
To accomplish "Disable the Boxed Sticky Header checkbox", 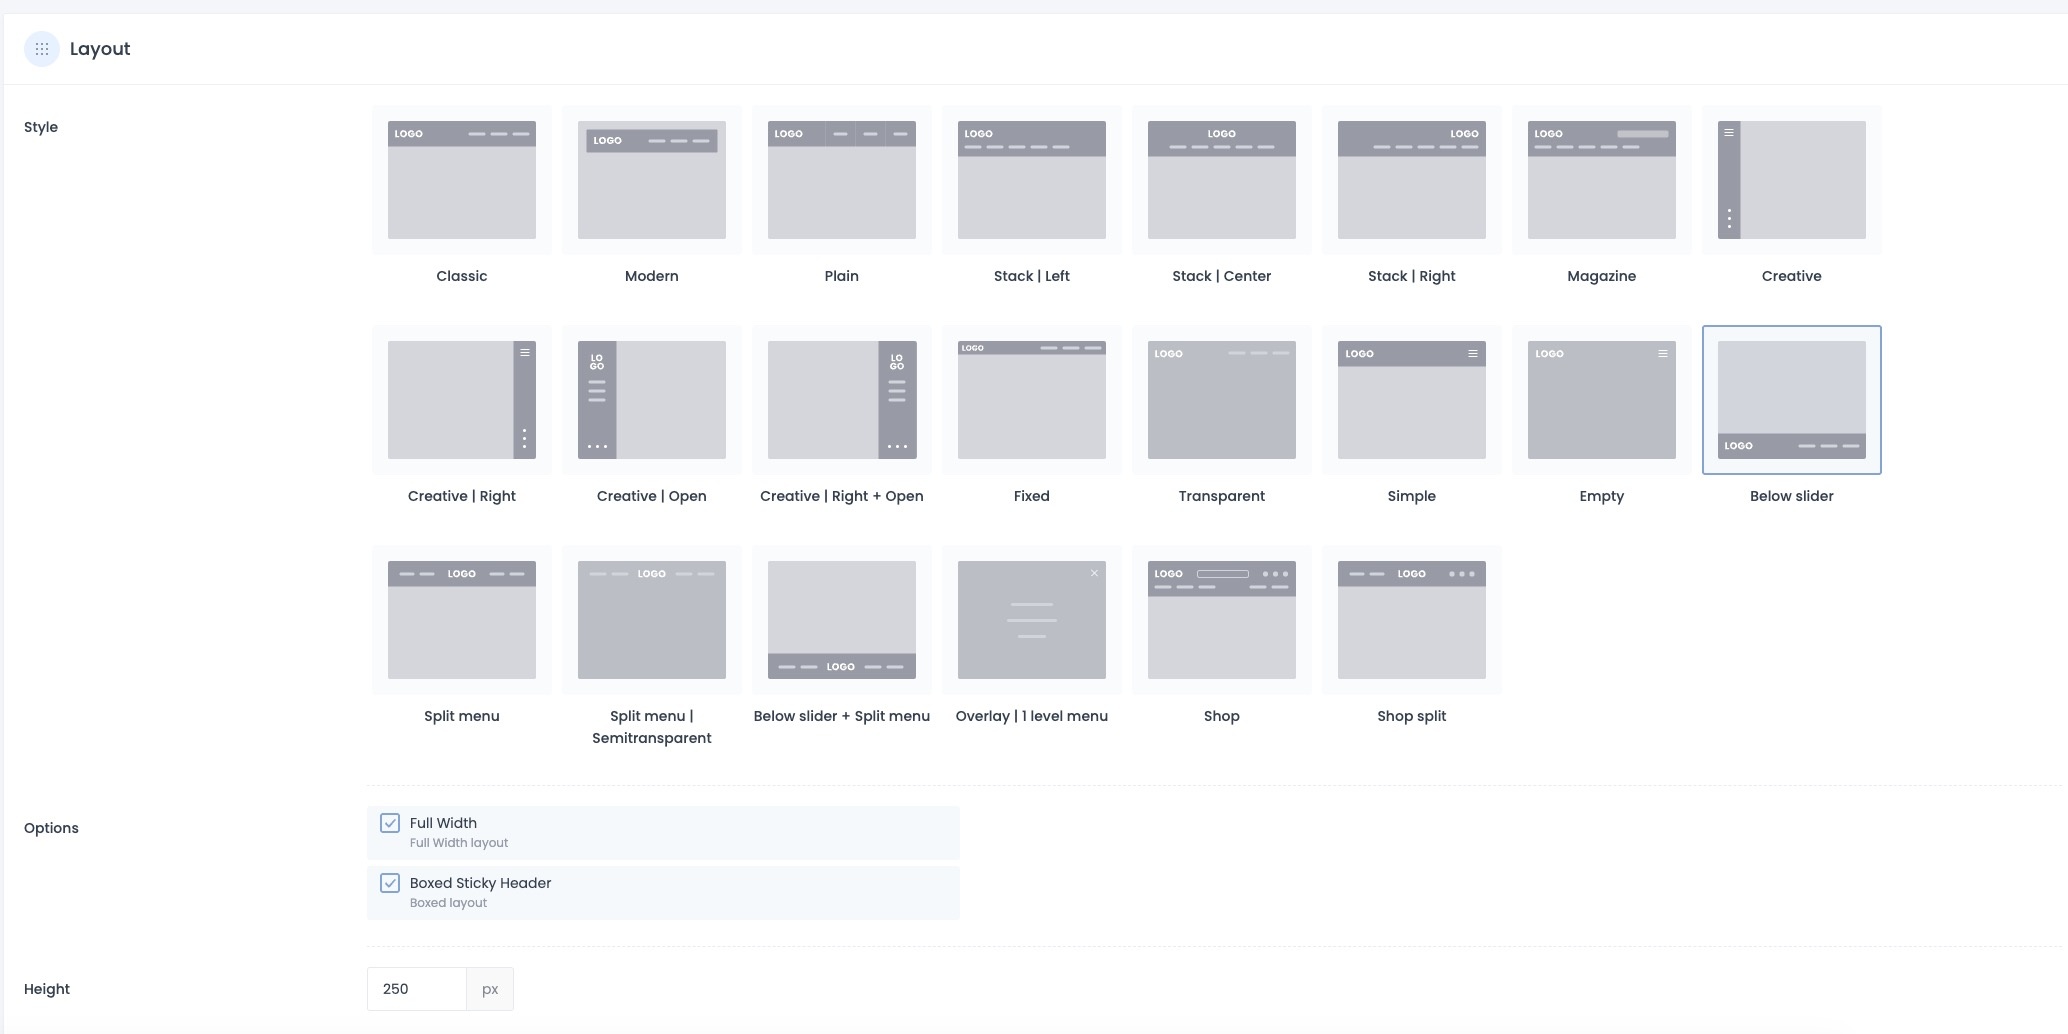I will pos(390,883).
